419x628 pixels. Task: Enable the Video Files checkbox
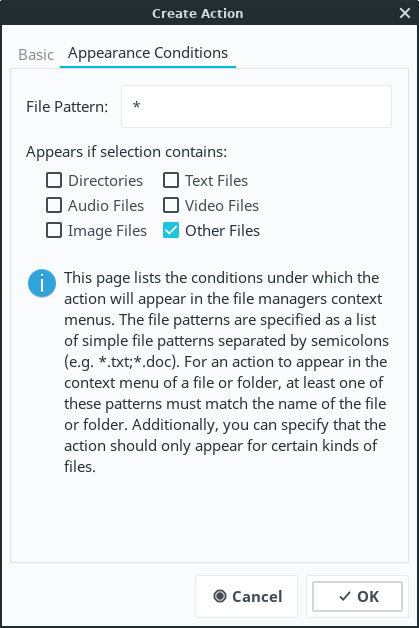click(171, 205)
